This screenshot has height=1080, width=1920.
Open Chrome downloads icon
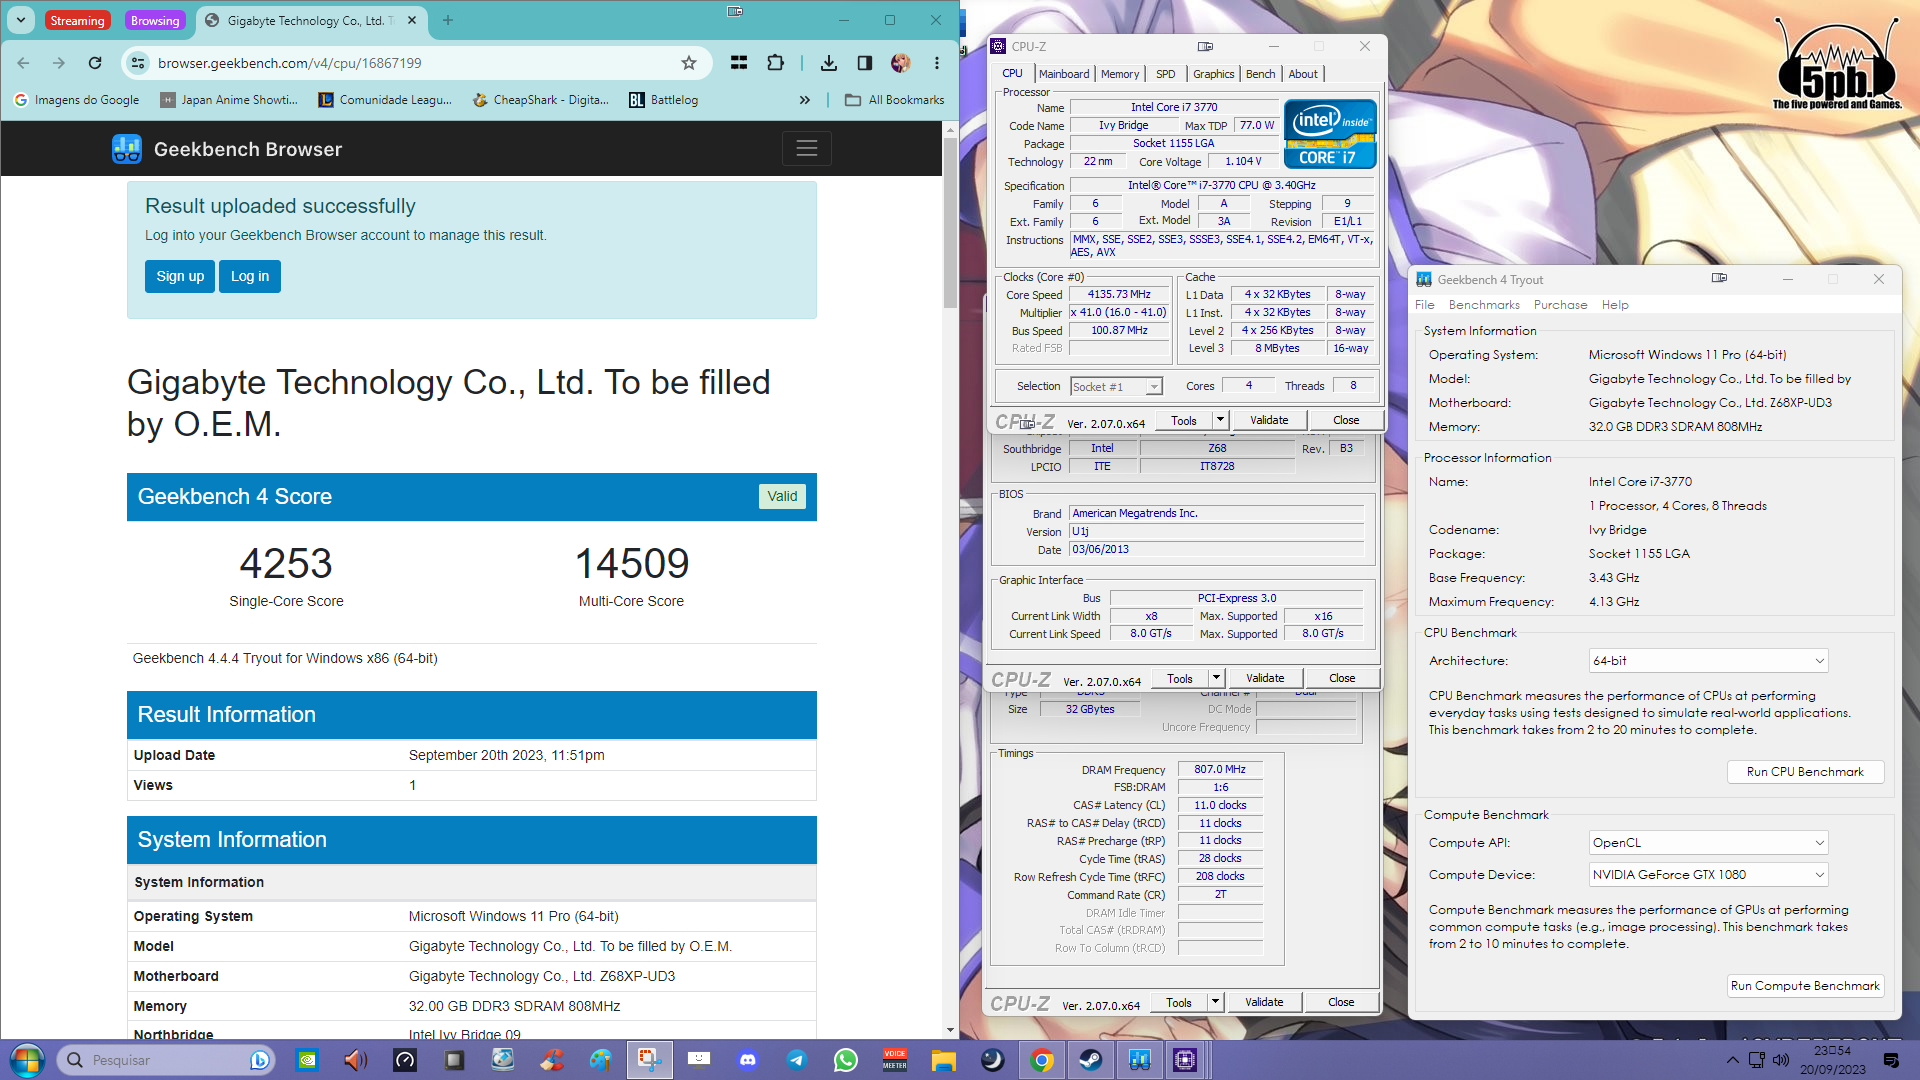[x=829, y=63]
